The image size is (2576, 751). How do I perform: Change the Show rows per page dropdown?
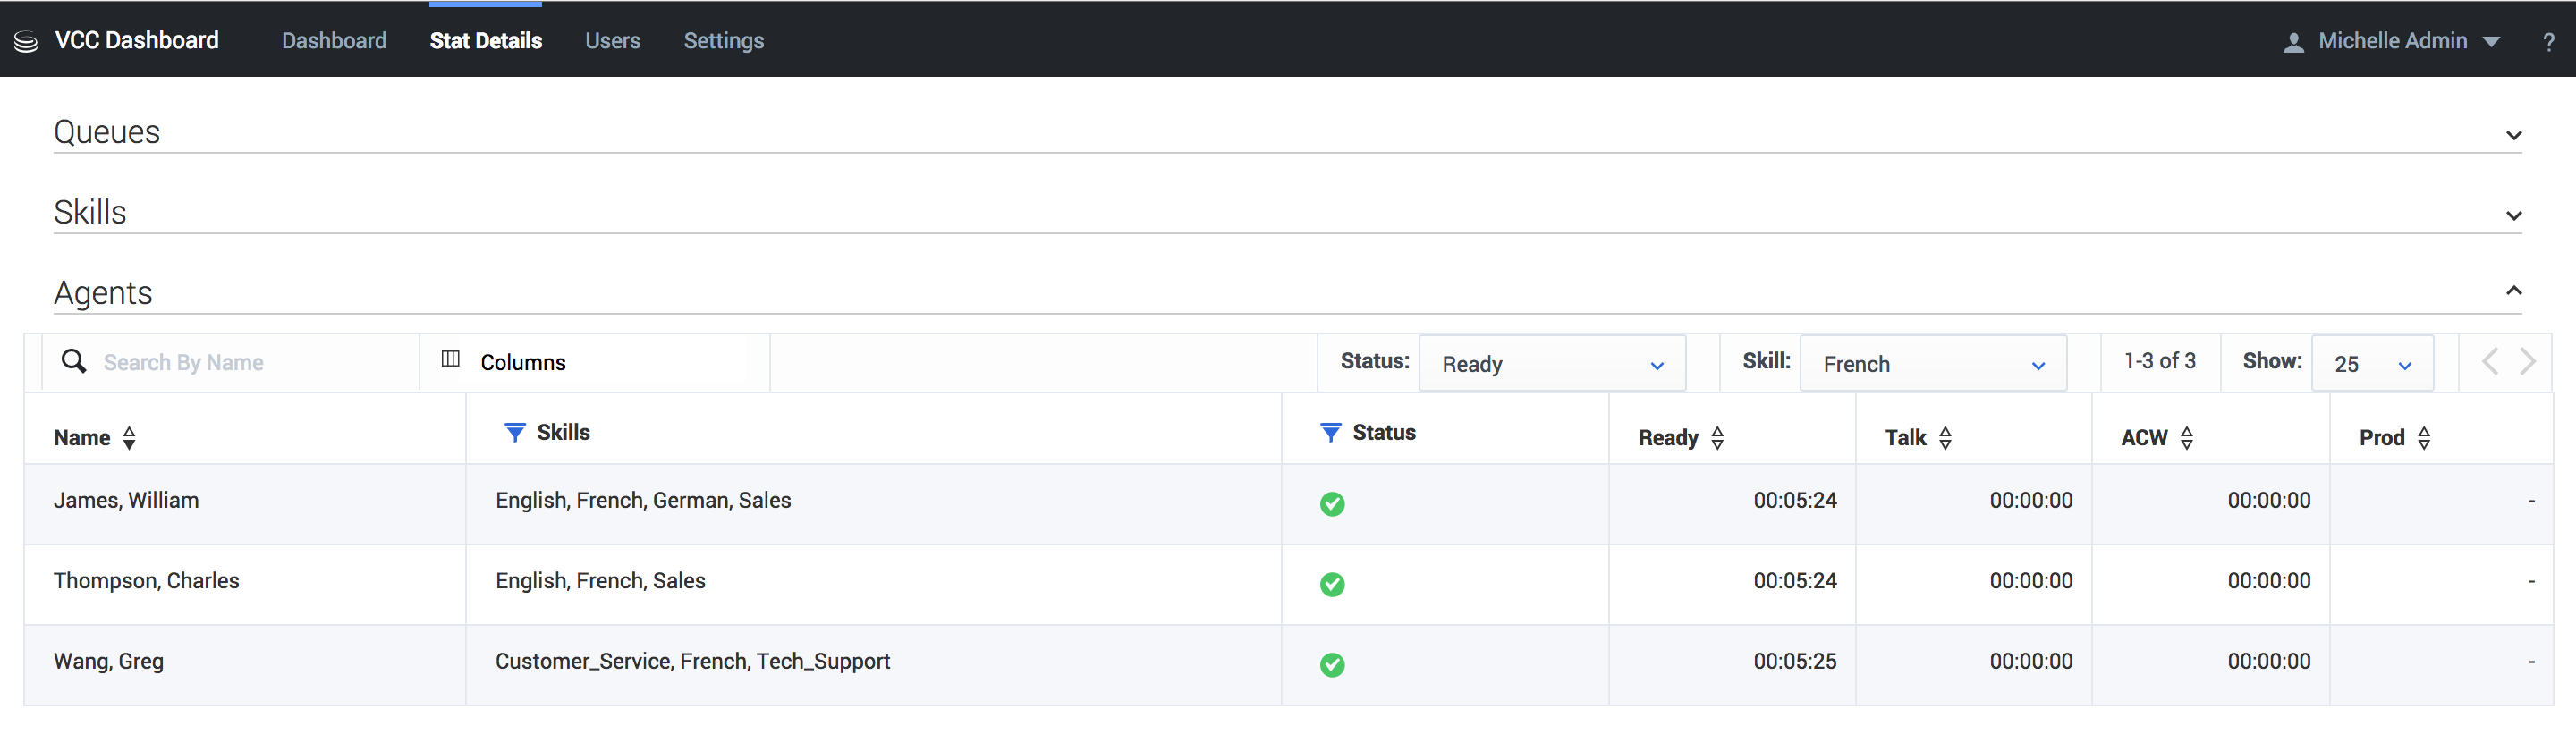pos(2371,364)
